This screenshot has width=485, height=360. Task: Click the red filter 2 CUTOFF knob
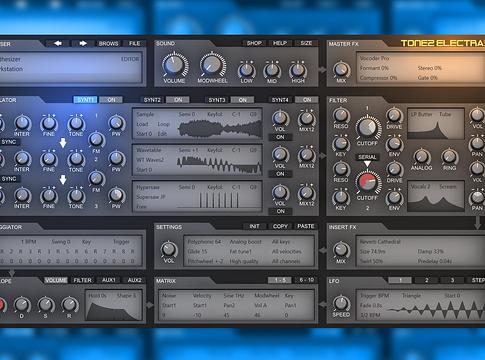367,182
